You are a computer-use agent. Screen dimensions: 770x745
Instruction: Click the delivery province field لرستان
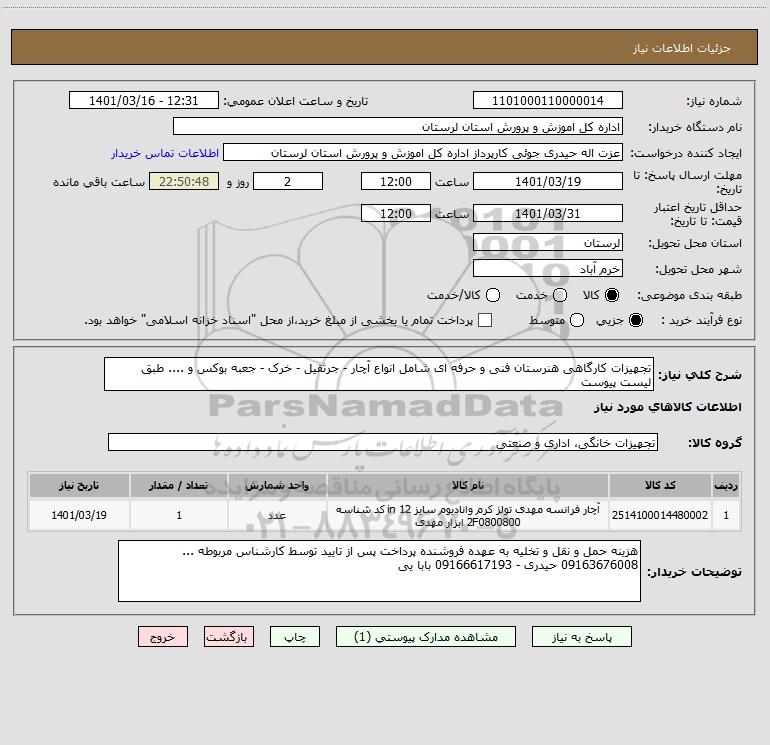click(x=548, y=243)
